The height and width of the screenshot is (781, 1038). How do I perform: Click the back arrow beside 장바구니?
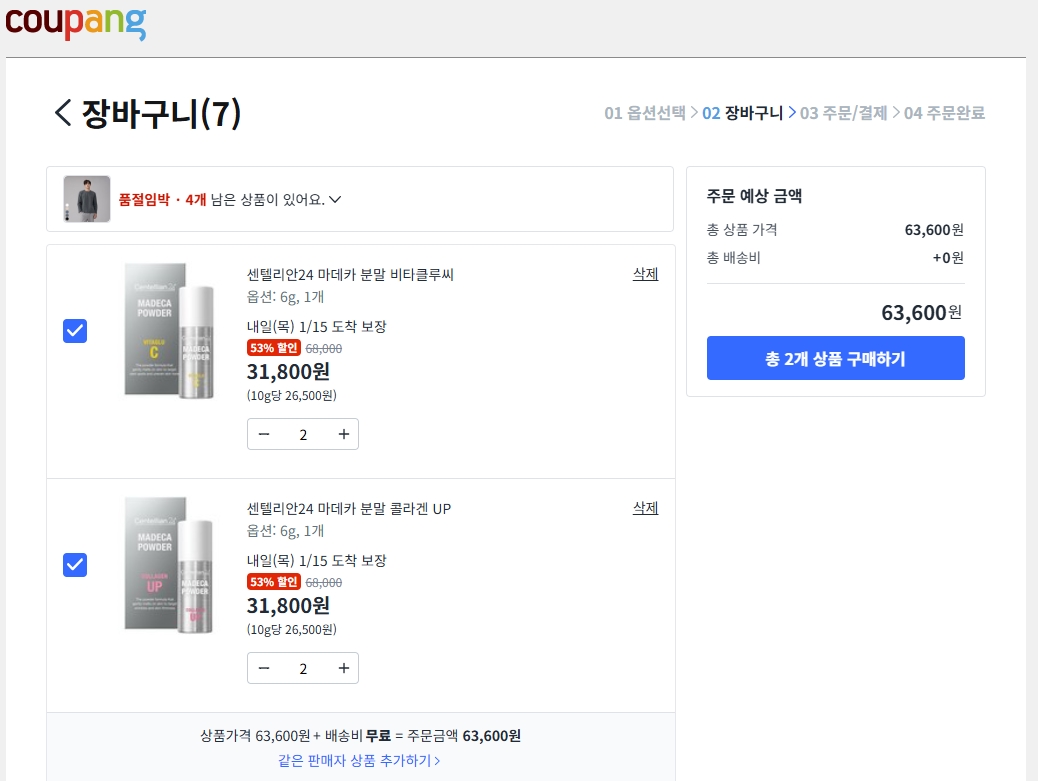(62, 113)
